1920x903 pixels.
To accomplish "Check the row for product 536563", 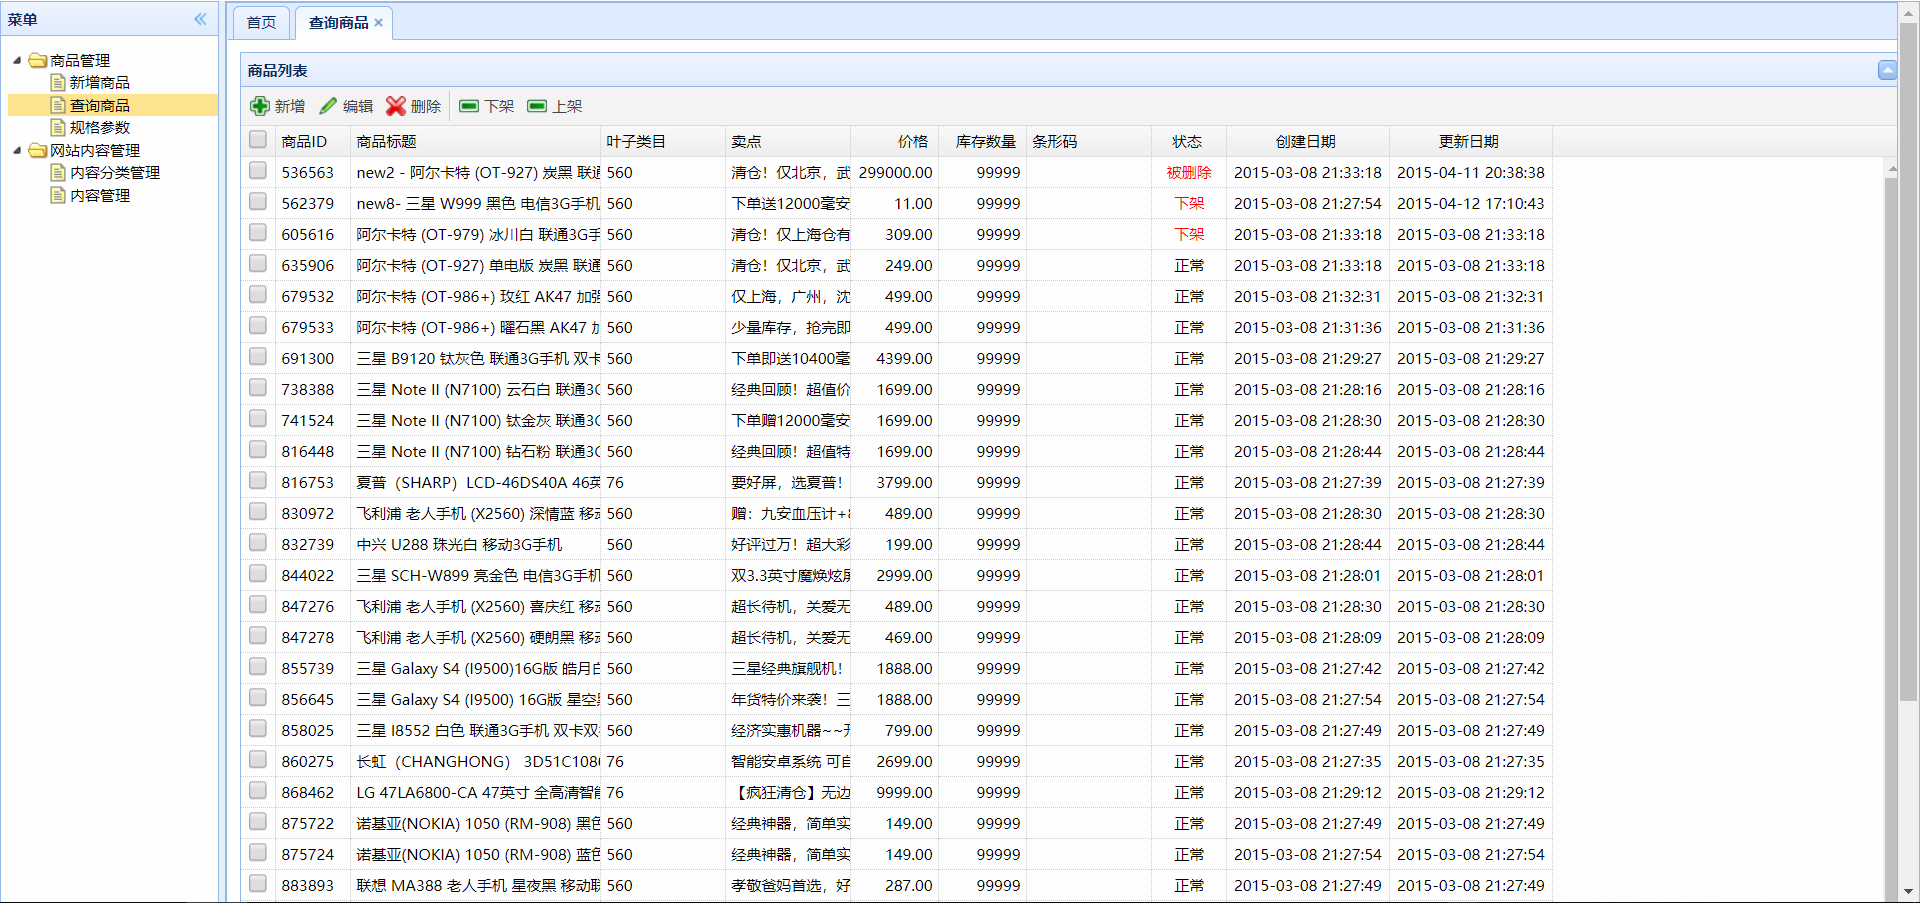I will coord(258,171).
